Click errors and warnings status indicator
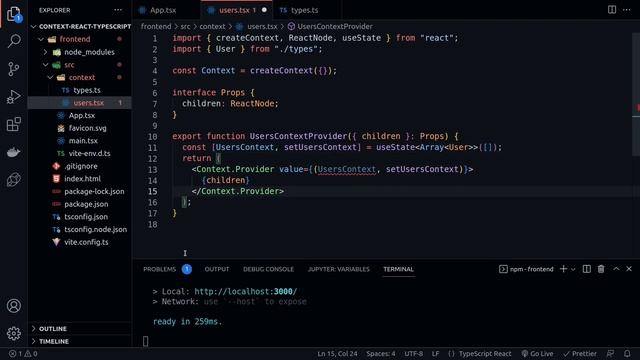Viewport: 640px width, 360px height. point(23,353)
